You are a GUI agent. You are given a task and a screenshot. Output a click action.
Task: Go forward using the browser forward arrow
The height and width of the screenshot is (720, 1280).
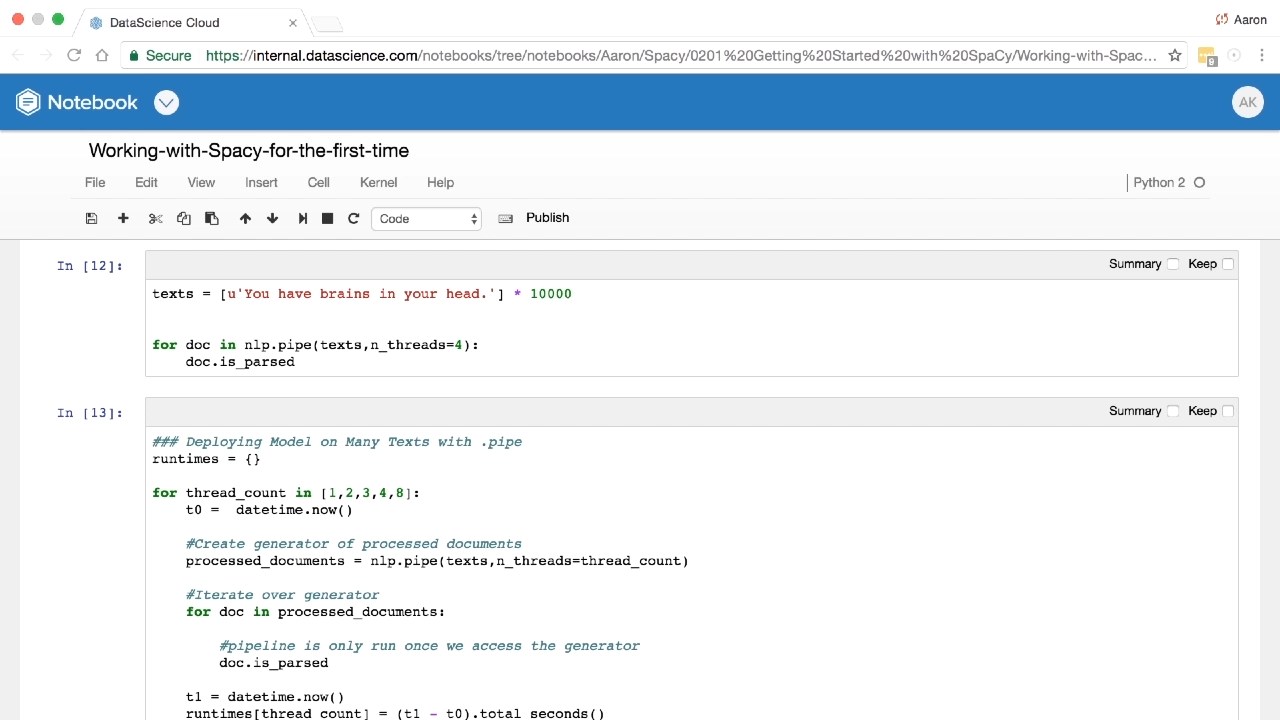(x=46, y=56)
